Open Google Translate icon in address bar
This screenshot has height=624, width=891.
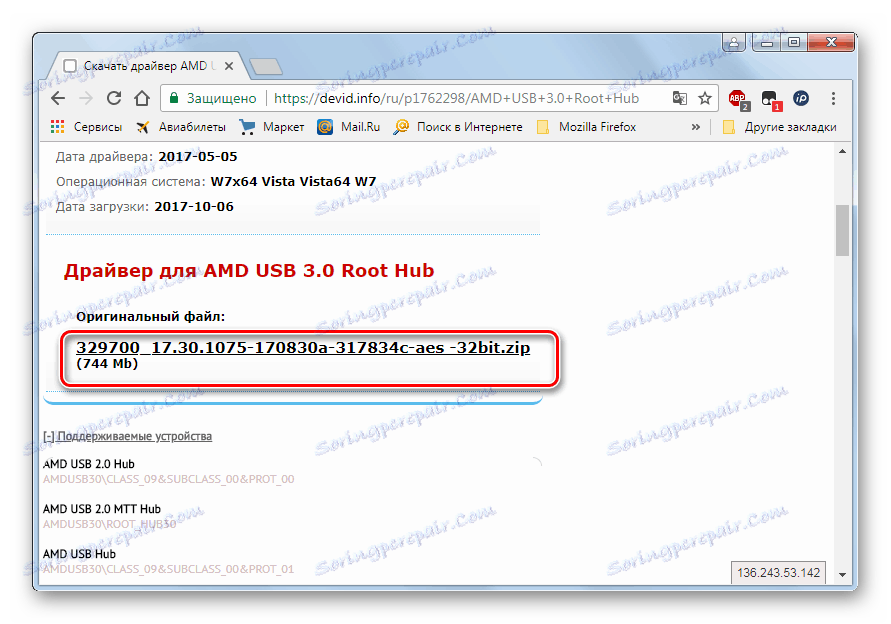click(681, 98)
